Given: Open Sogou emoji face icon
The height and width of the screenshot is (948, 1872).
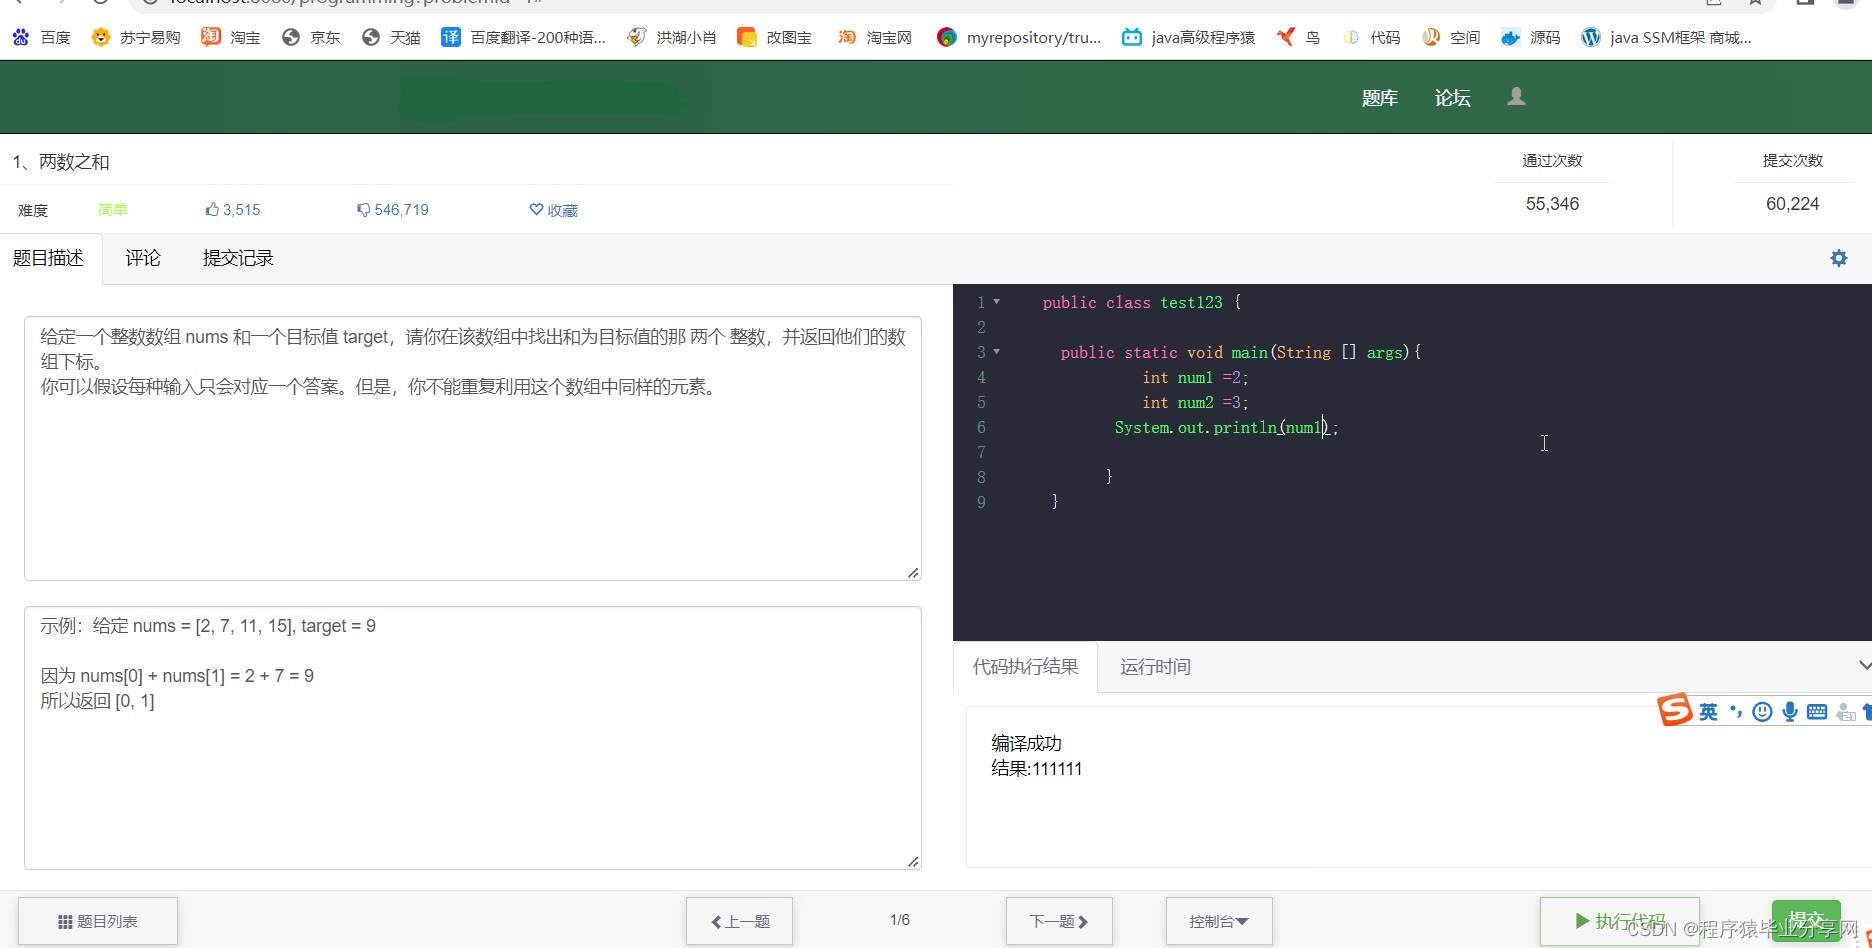Looking at the screenshot, I should pos(1762,712).
